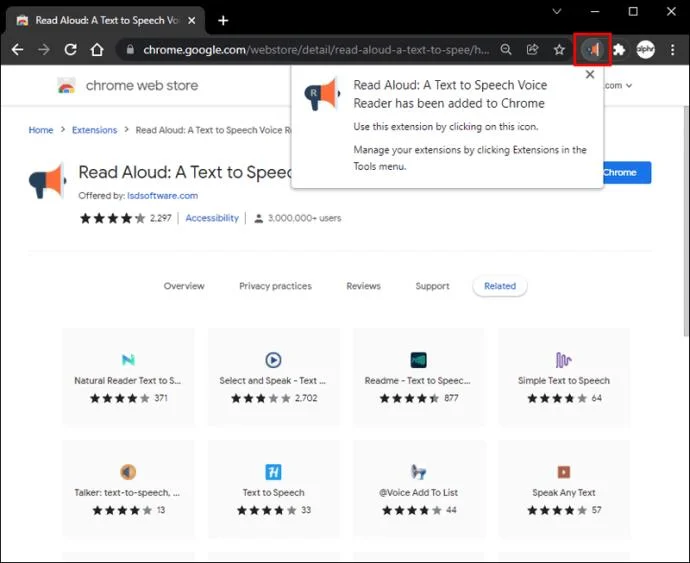Switch to the Support tab

[433, 286]
